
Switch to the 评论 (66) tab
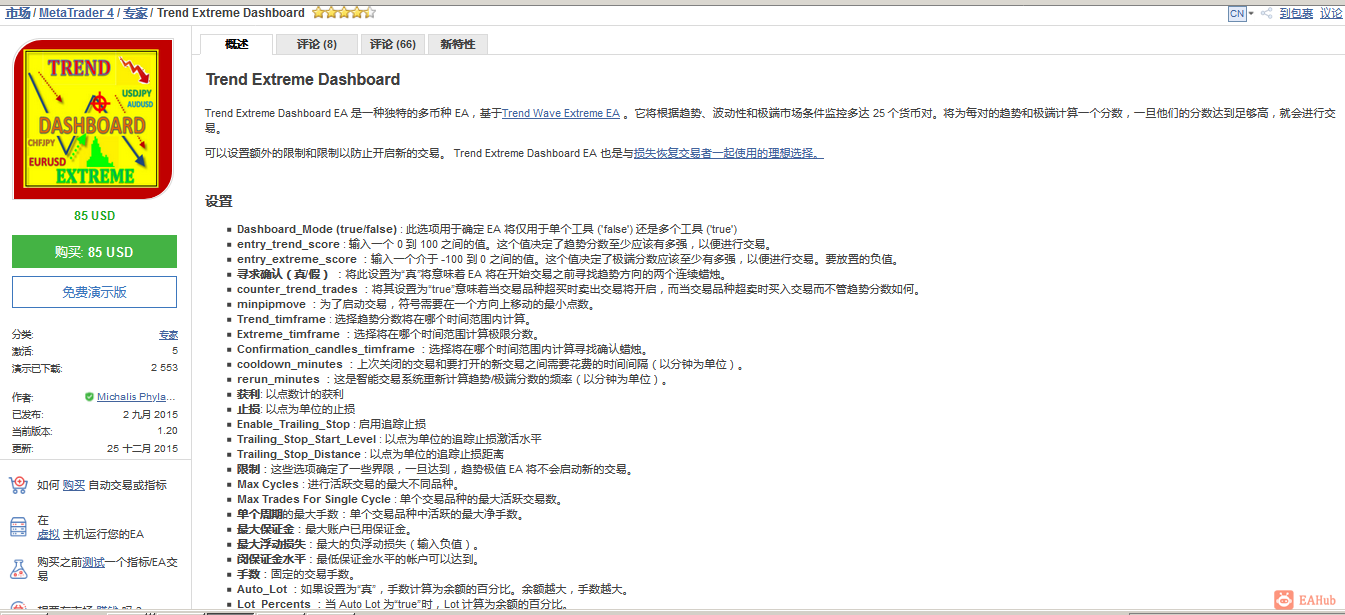tap(392, 44)
